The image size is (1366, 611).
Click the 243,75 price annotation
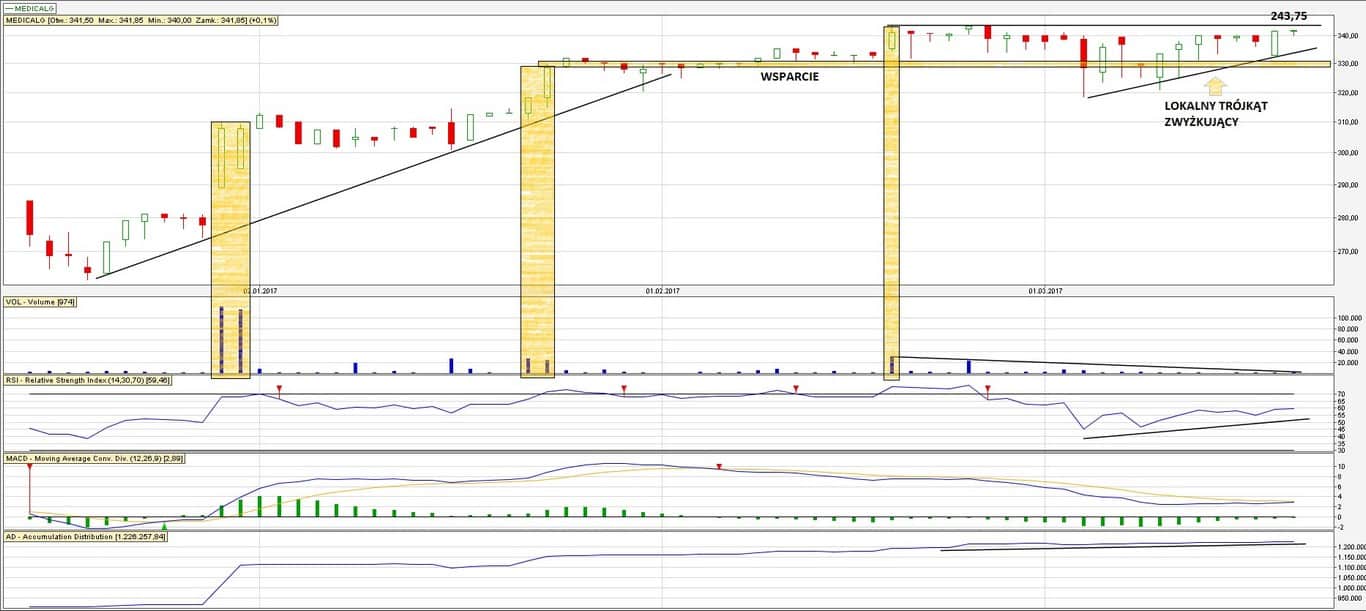click(x=1288, y=16)
